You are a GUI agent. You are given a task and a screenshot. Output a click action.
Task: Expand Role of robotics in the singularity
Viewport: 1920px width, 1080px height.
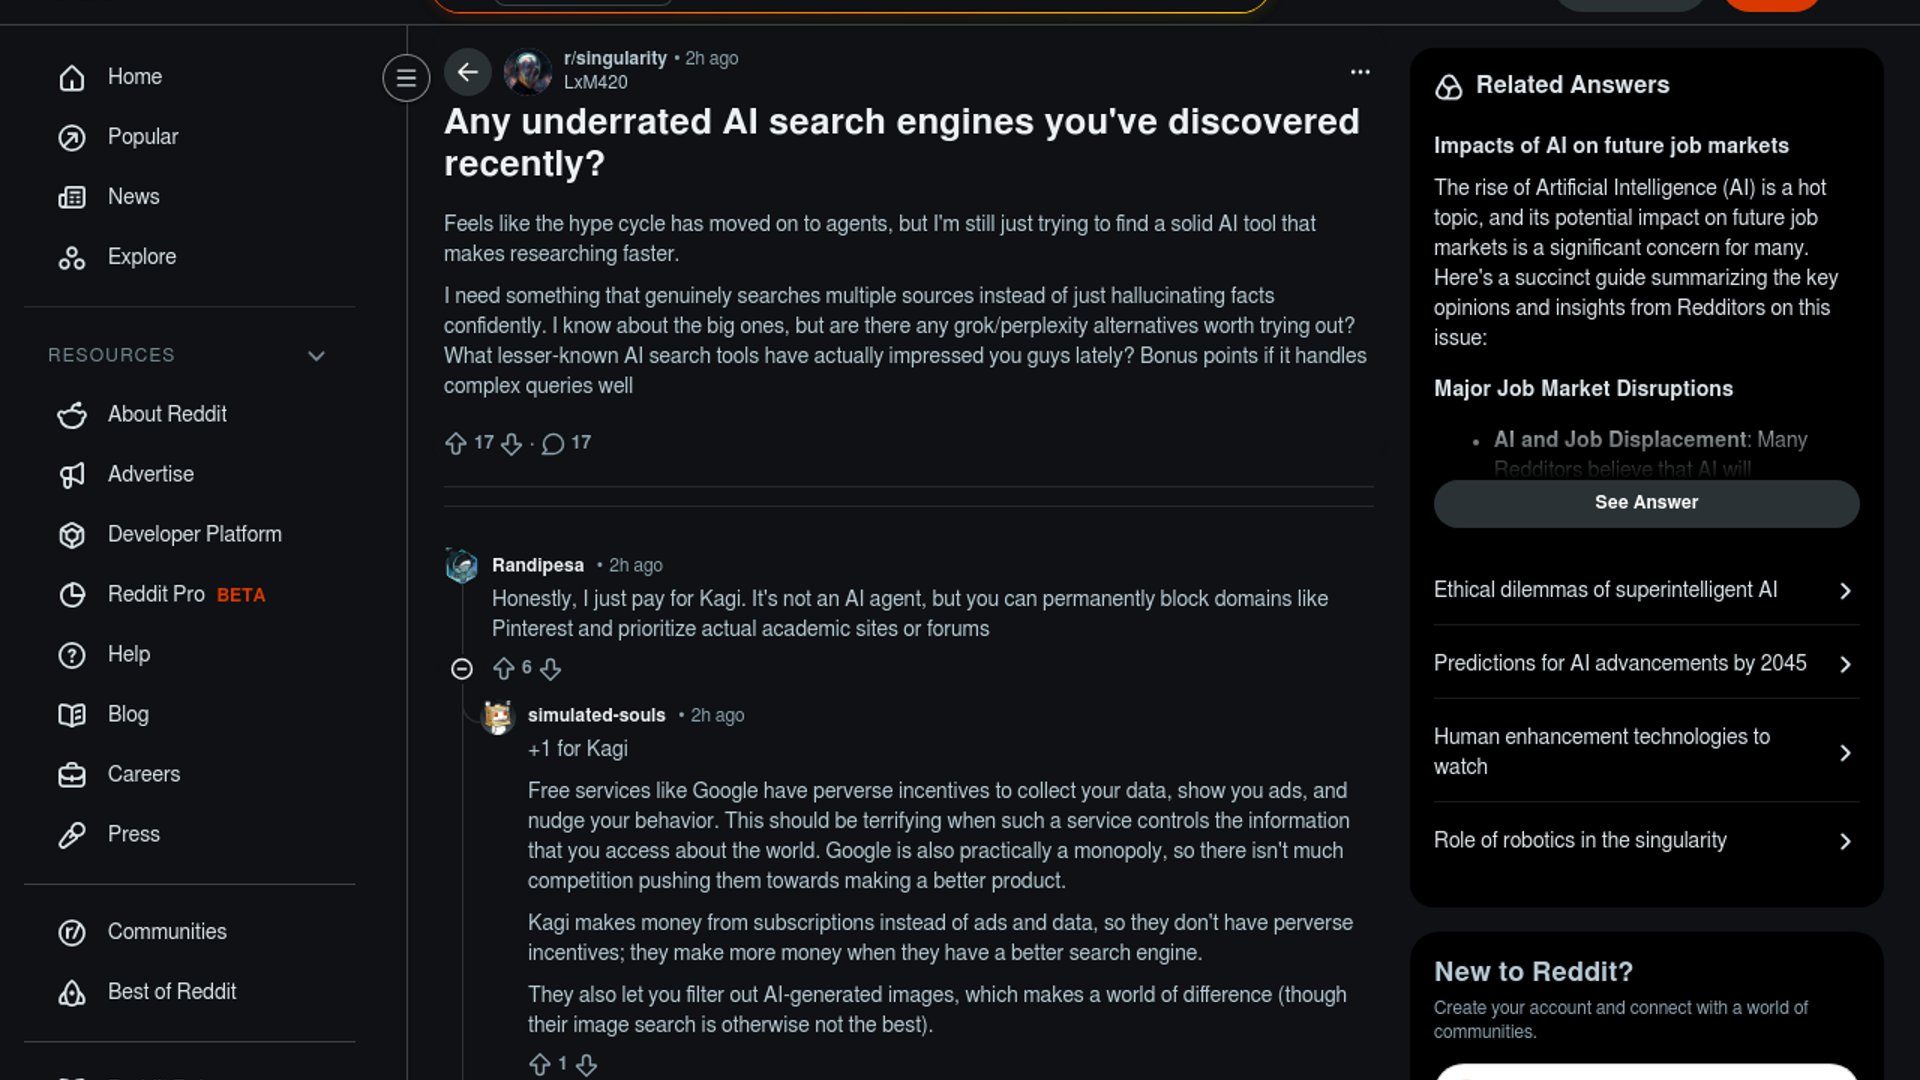pyautogui.click(x=1646, y=841)
